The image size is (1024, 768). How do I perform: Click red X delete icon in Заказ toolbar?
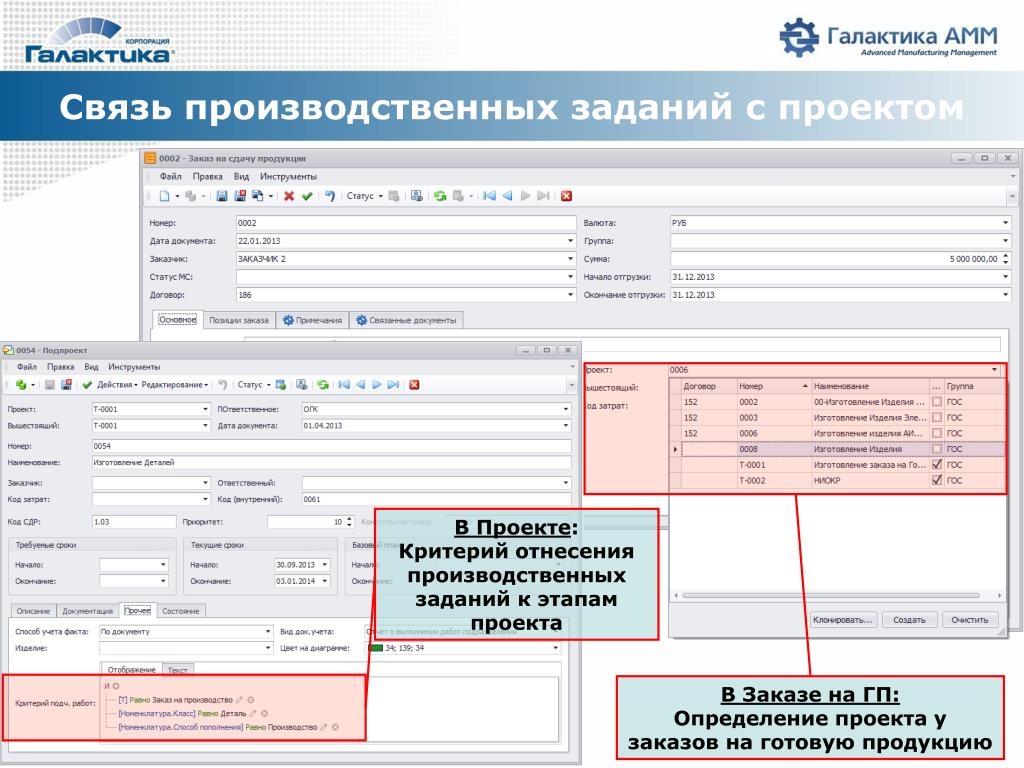click(289, 196)
